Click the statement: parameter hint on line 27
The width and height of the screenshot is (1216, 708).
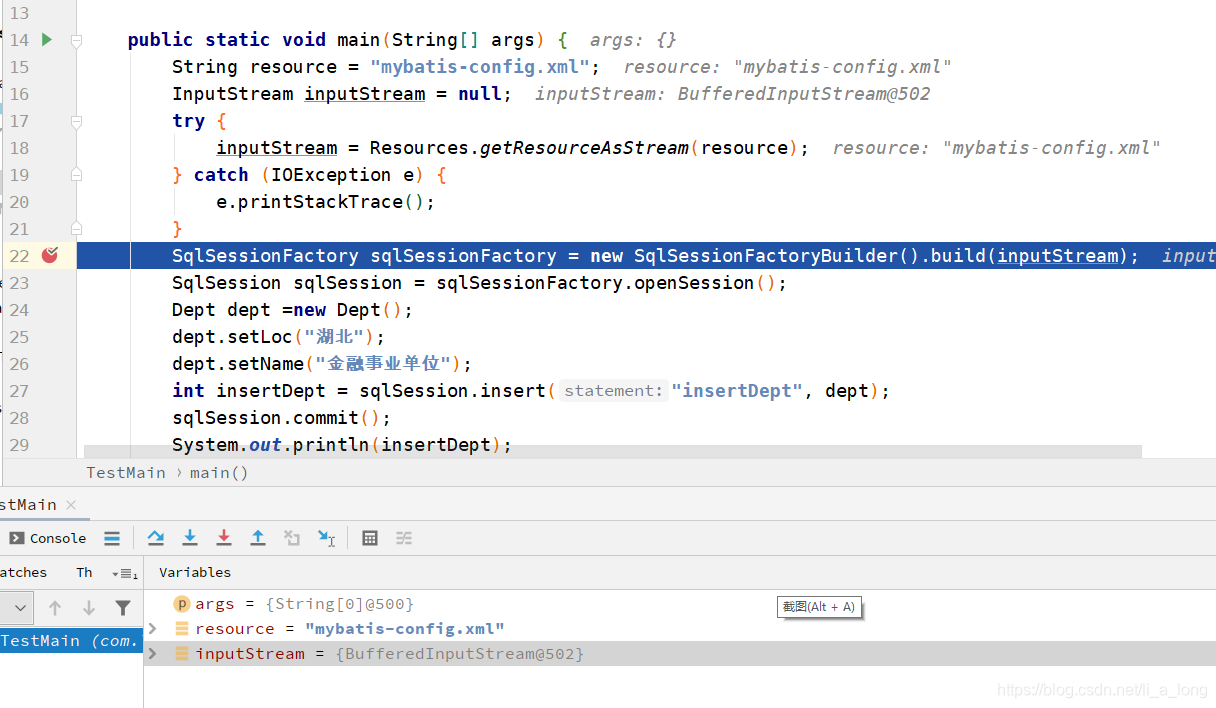[613, 391]
